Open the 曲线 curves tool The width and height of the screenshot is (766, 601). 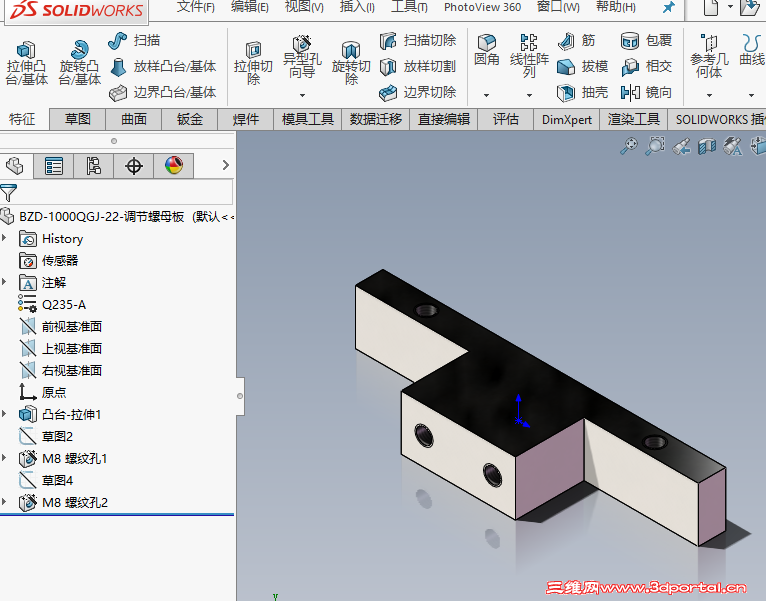point(752,50)
